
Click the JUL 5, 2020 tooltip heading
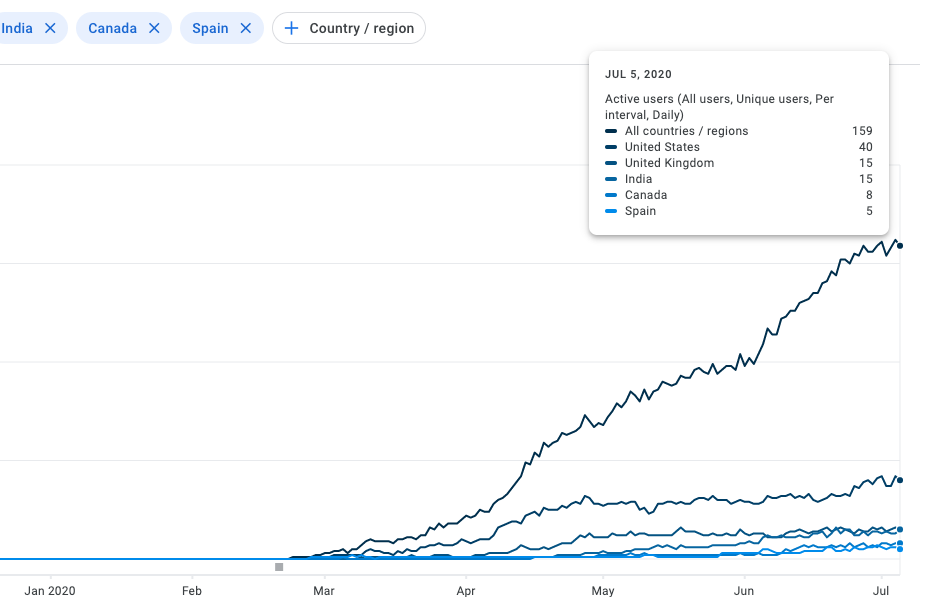[638, 74]
